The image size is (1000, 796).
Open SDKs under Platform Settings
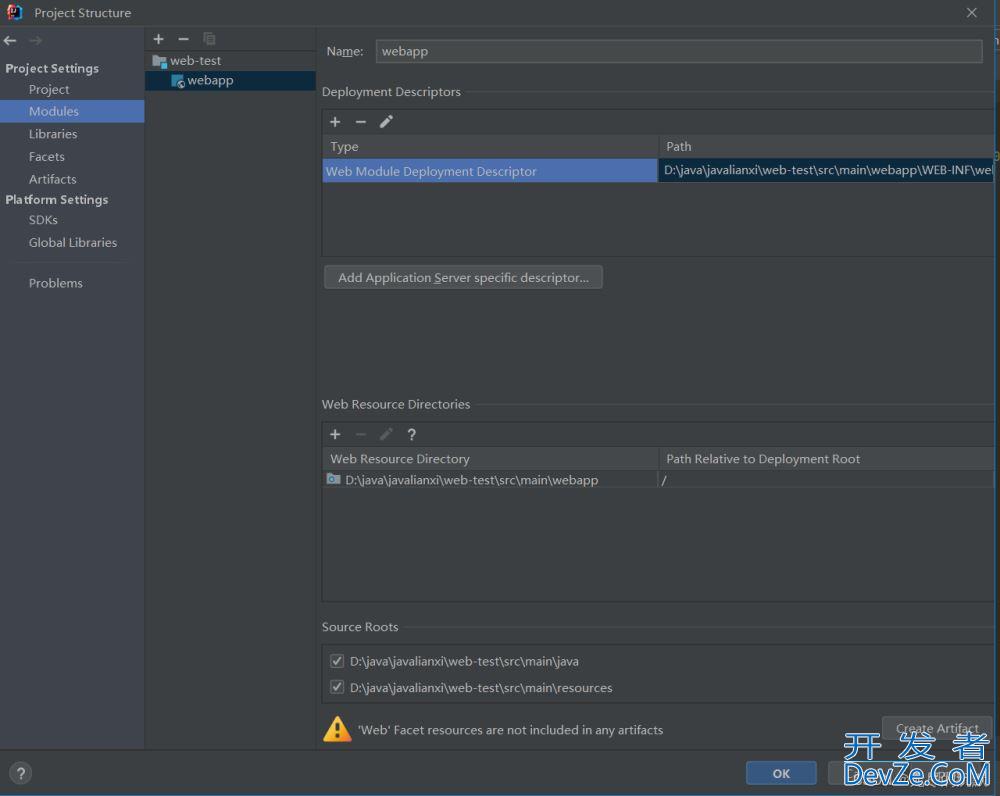tap(43, 219)
